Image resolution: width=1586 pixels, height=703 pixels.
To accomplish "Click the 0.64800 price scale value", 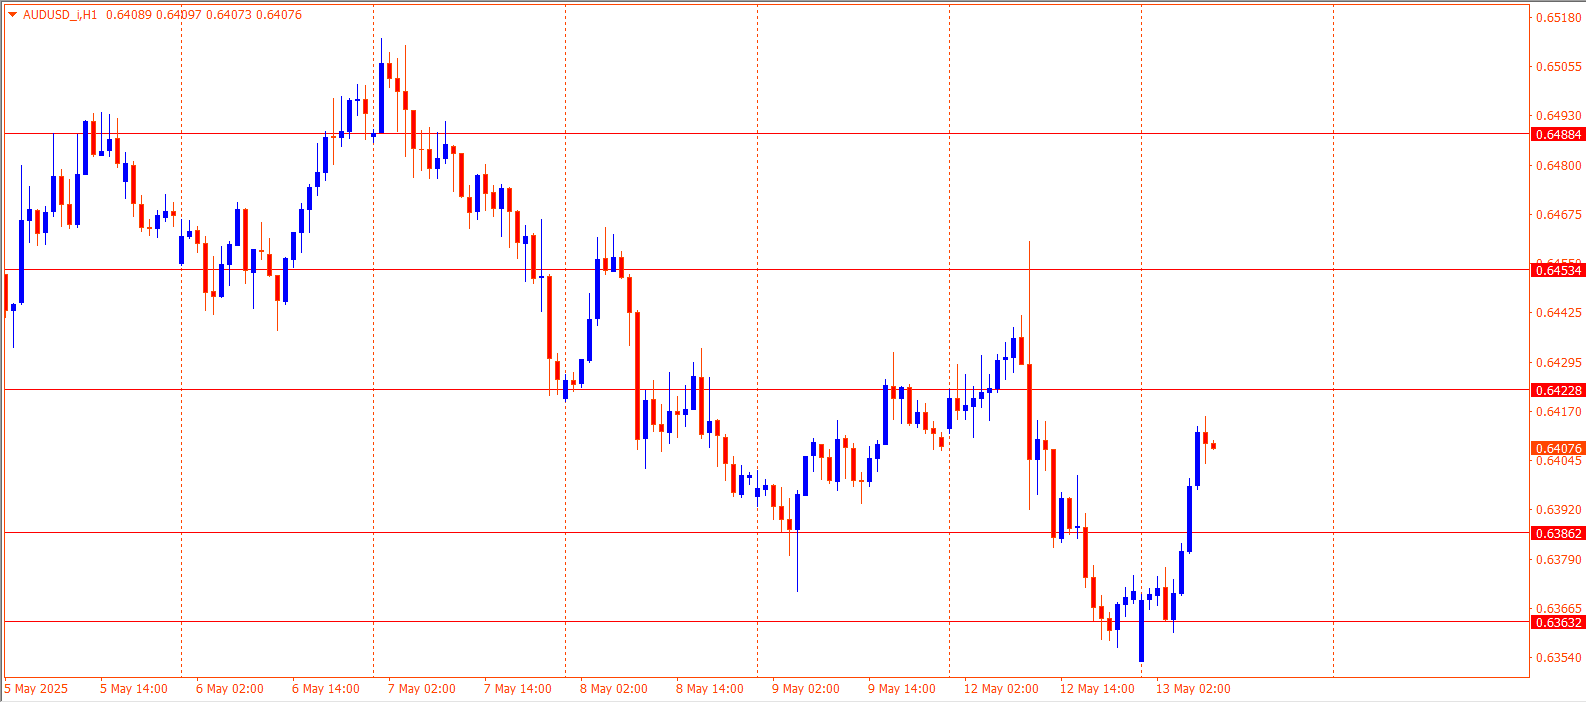I will point(1559,166).
